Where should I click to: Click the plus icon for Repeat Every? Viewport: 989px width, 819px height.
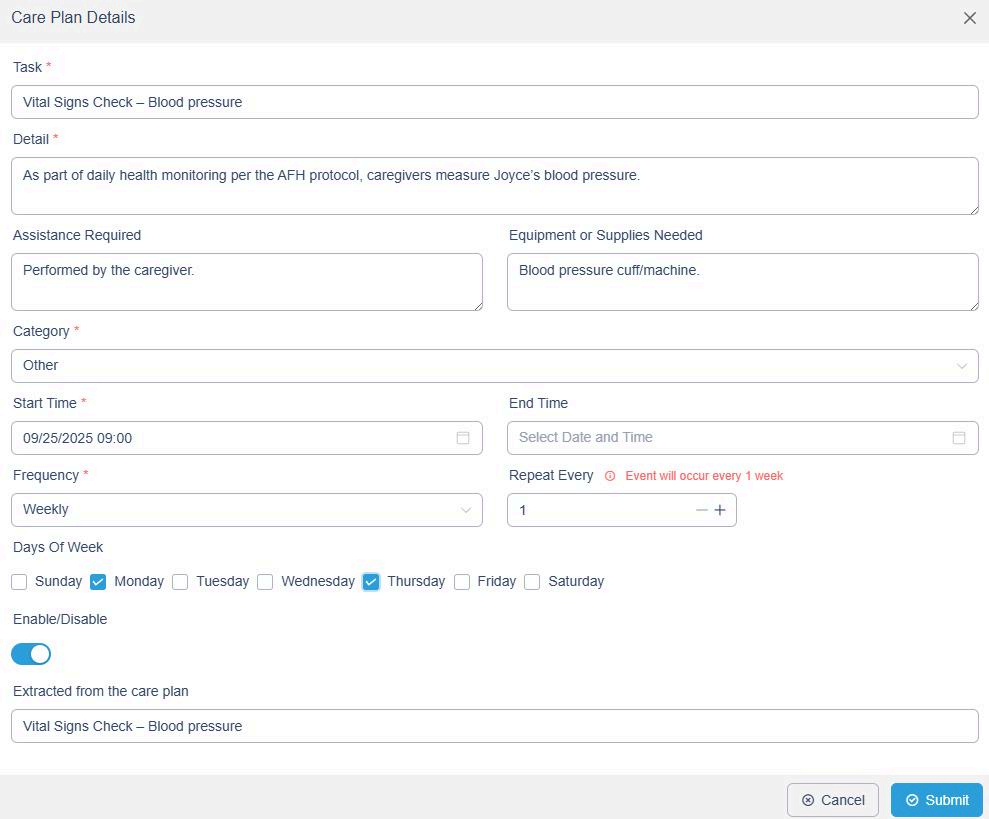[720, 510]
